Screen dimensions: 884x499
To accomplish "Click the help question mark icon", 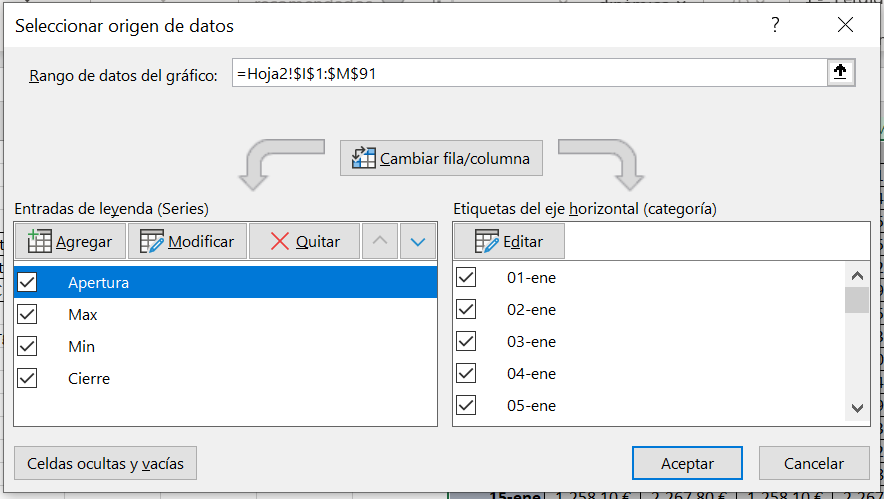I will pos(776,25).
